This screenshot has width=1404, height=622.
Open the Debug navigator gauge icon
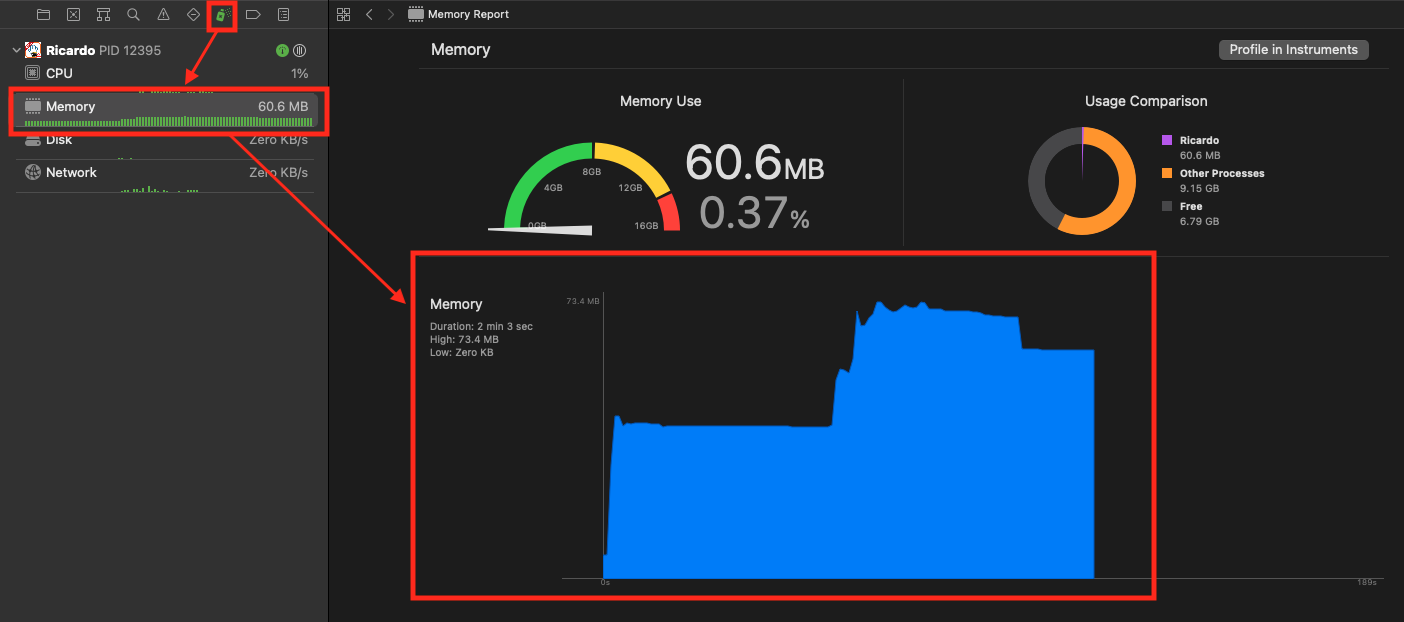click(221, 14)
